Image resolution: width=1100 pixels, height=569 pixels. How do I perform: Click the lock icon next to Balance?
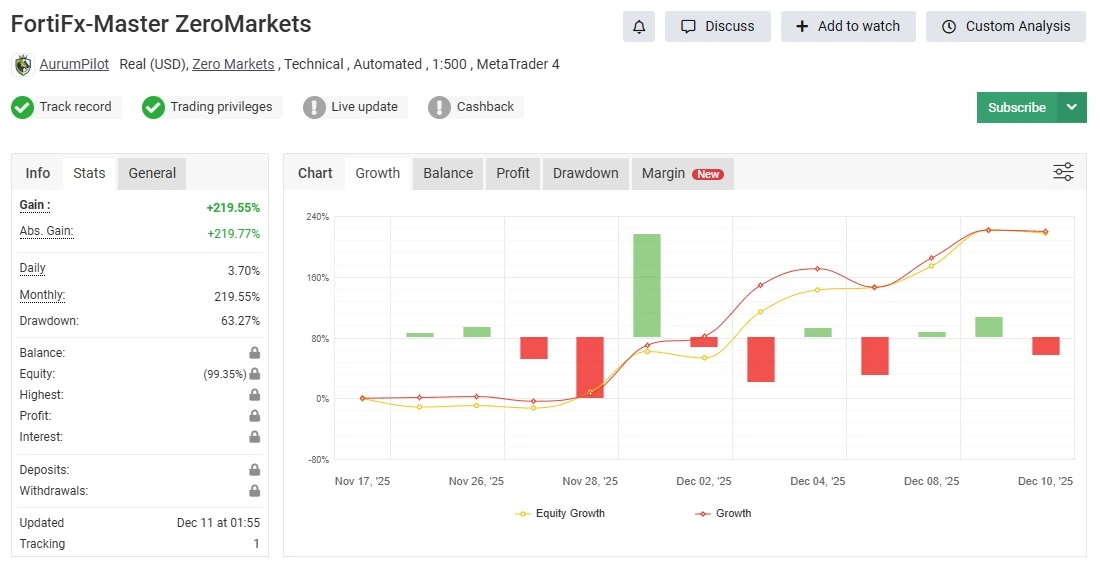click(x=255, y=353)
